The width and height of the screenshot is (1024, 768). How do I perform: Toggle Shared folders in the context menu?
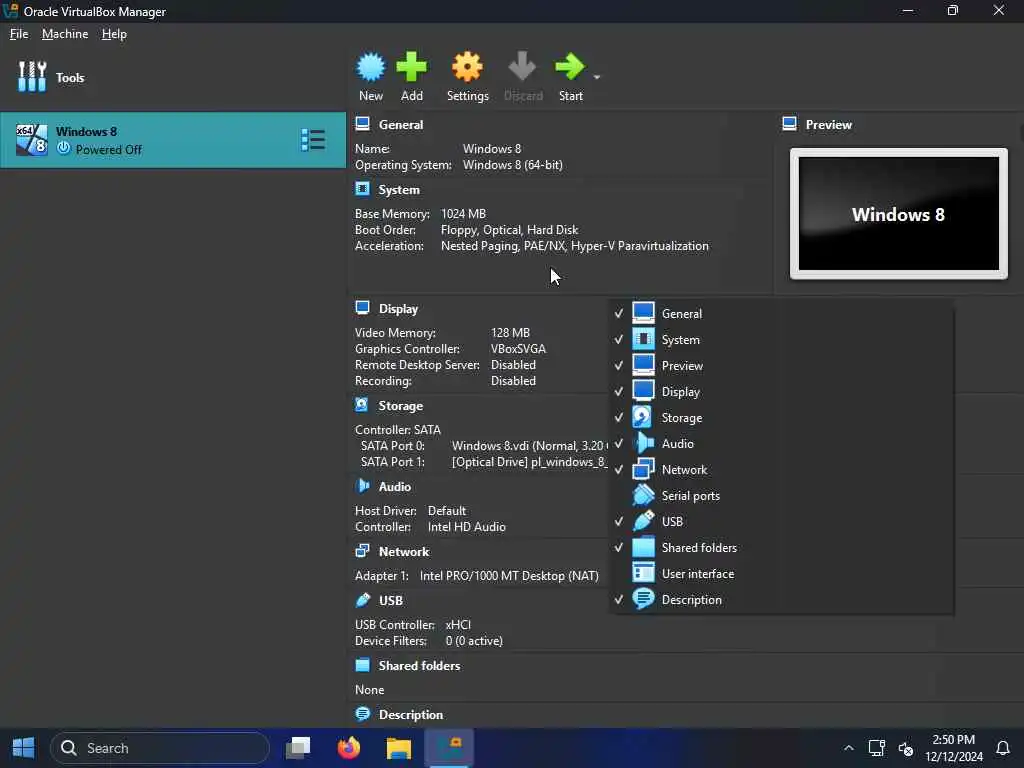pos(781,548)
